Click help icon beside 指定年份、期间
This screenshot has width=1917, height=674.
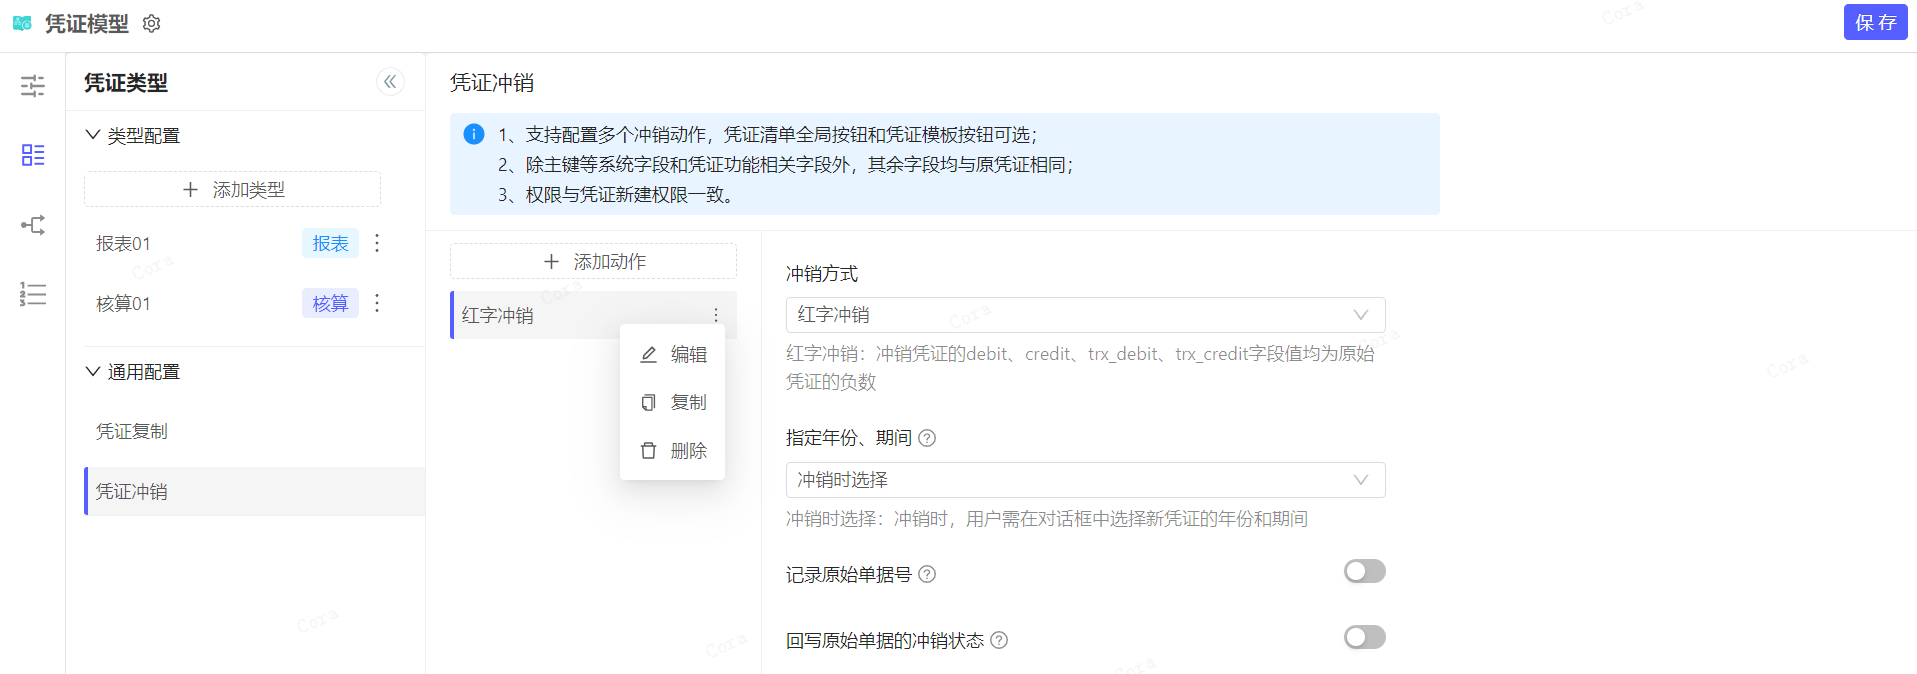(927, 438)
